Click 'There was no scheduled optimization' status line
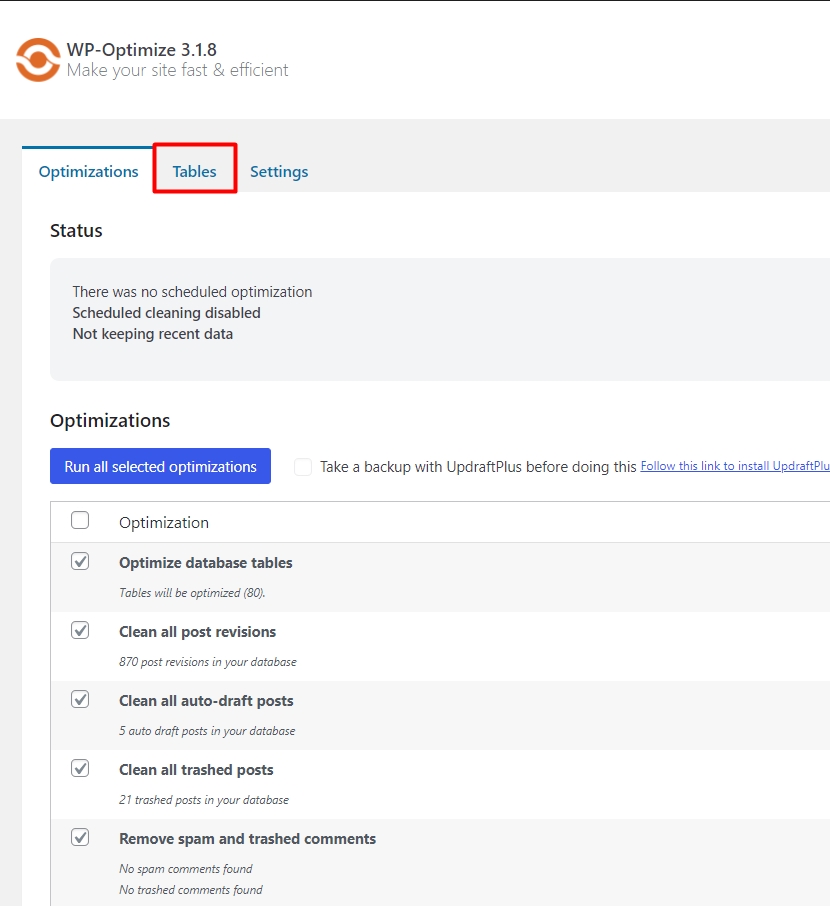 [x=192, y=292]
